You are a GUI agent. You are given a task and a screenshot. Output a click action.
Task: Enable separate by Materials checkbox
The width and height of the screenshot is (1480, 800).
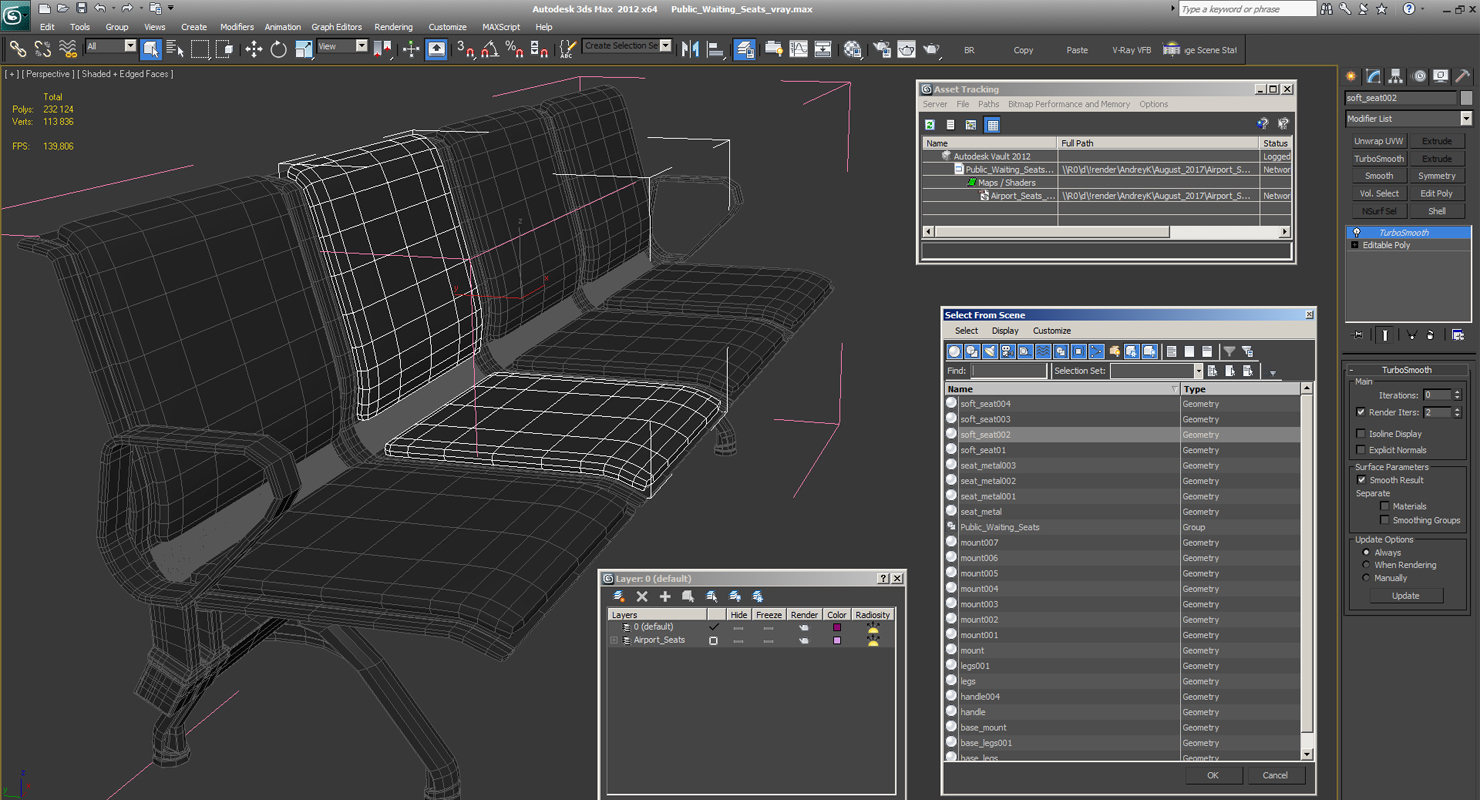pyautogui.click(x=1385, y=506)
